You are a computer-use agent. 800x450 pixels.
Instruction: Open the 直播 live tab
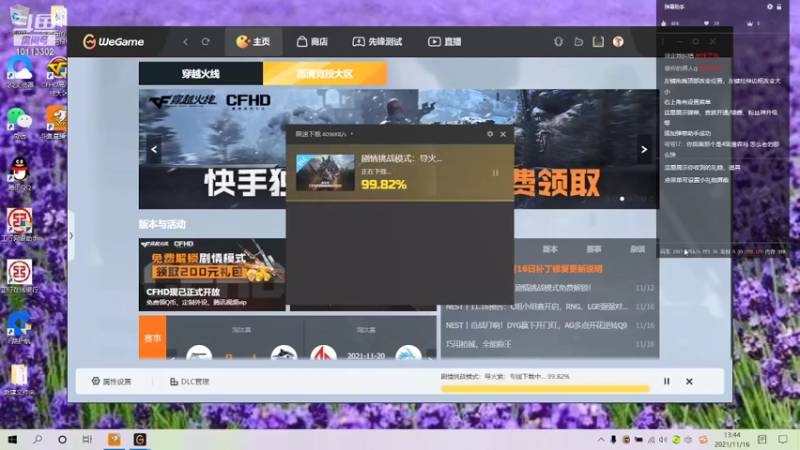coord(445,41)
